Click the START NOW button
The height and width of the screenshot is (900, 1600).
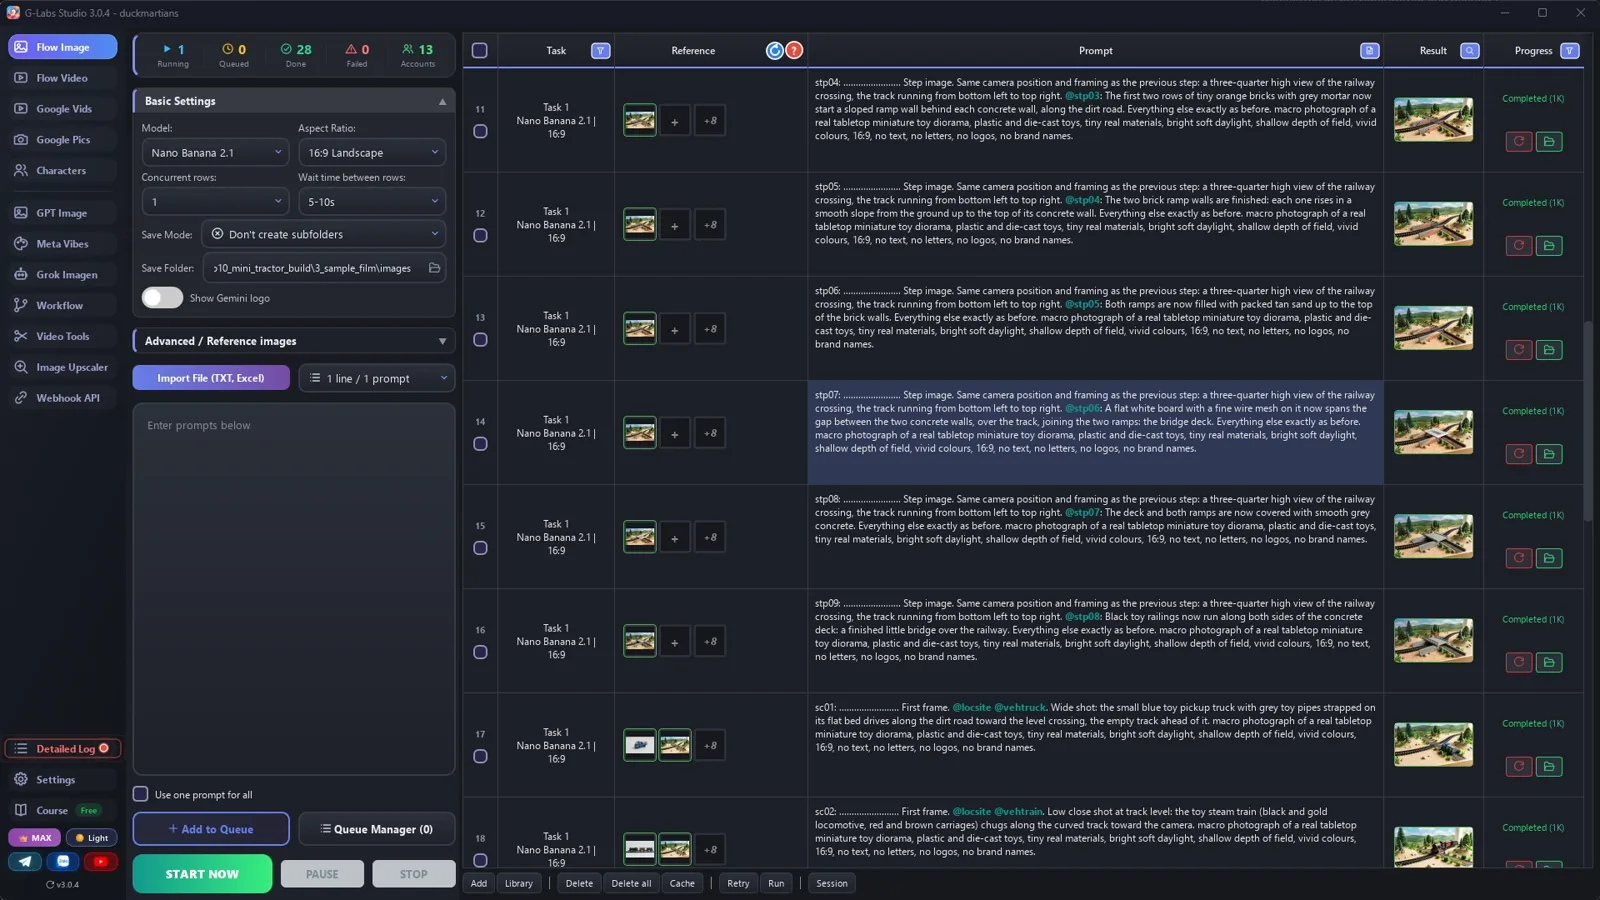(202, 873)
